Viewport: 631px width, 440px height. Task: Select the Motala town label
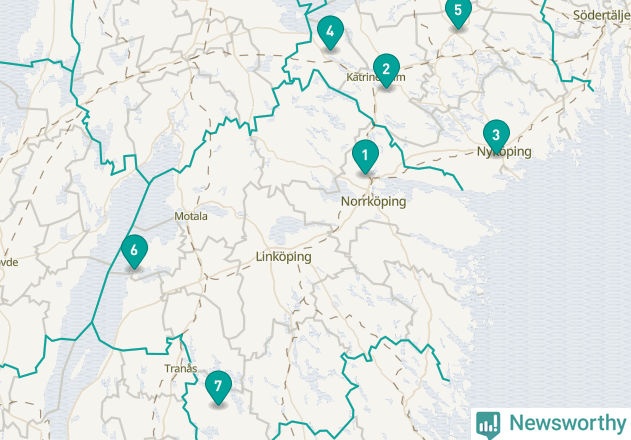pyautogui.click(x=191, y=216)
